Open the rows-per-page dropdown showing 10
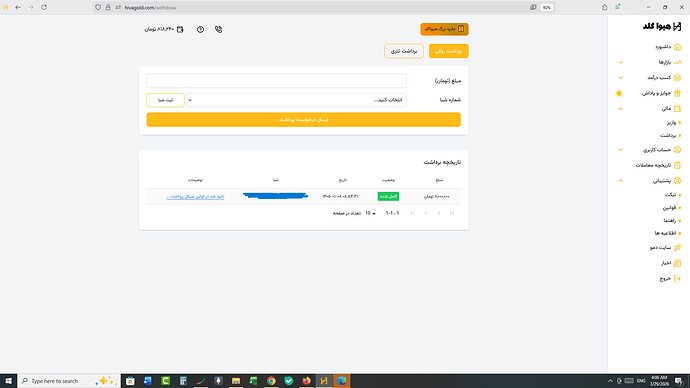The height and width of the screenshot is (388, 690). point(370,213)
